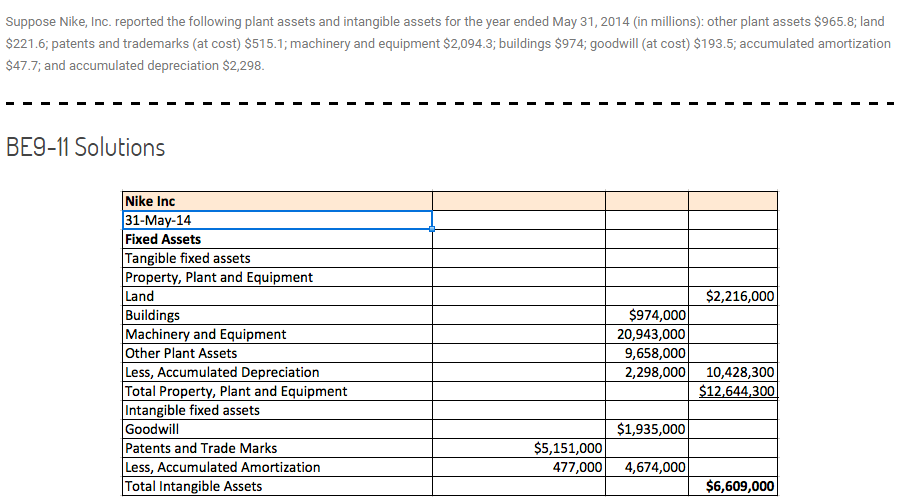Select the Goodwill value $1,935,000
This screenshot has height=501, width=911.
(x=646, y=429)
